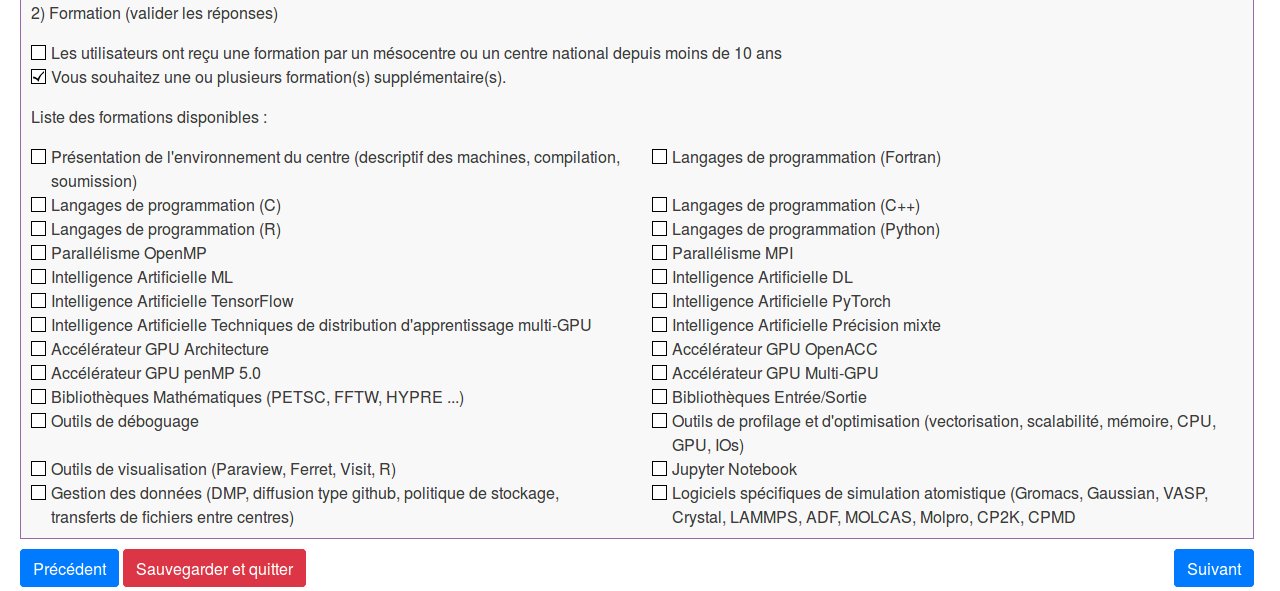Check "Accélérateur GPU Architecture"
1280x591 pixels.
click(x=38, y=347)
